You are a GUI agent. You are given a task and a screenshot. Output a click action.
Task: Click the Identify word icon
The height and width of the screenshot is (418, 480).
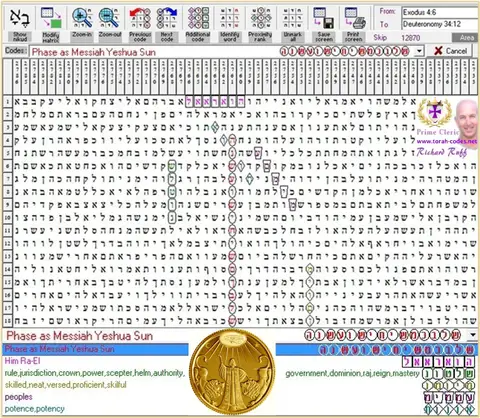(230, 18)
